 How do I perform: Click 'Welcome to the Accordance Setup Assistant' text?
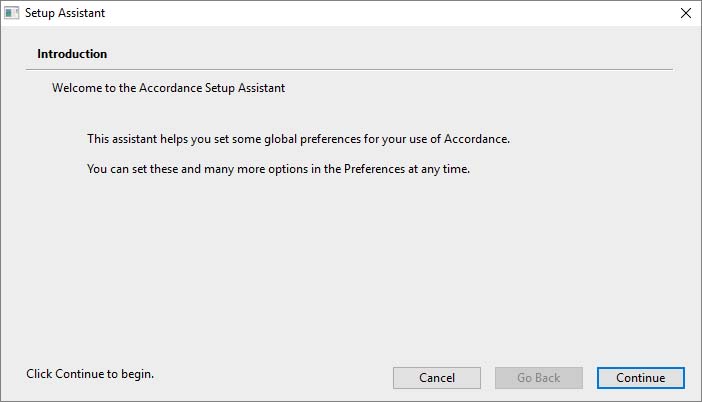pyautogui.click(x=168, y=88)
